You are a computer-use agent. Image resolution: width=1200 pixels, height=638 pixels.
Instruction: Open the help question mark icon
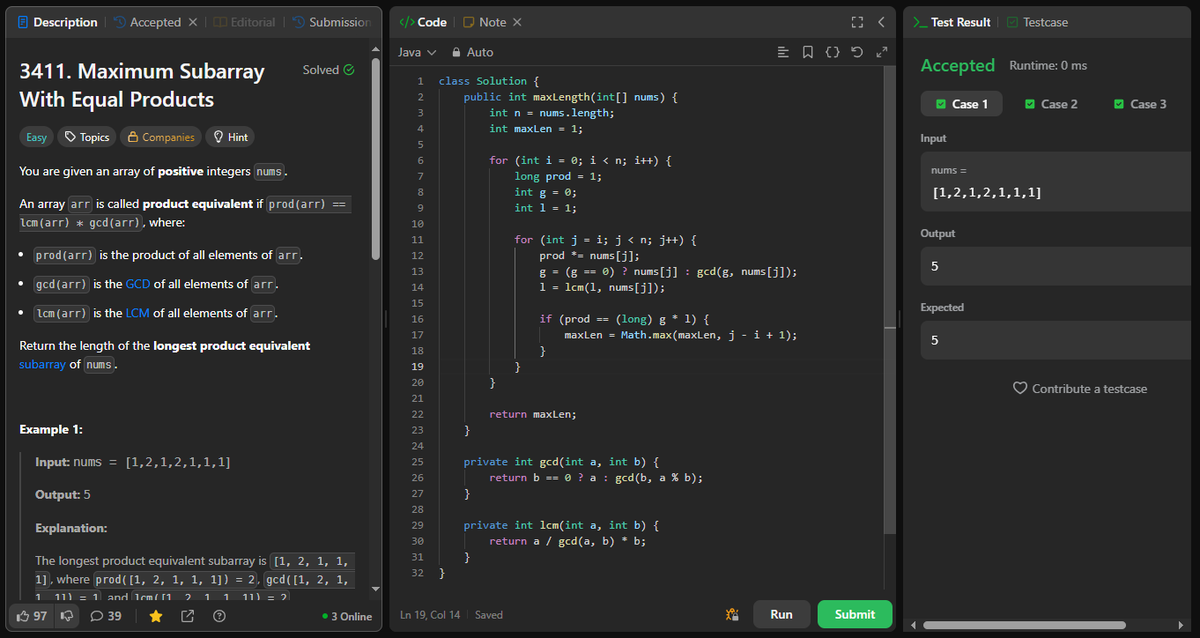(221, 616)
